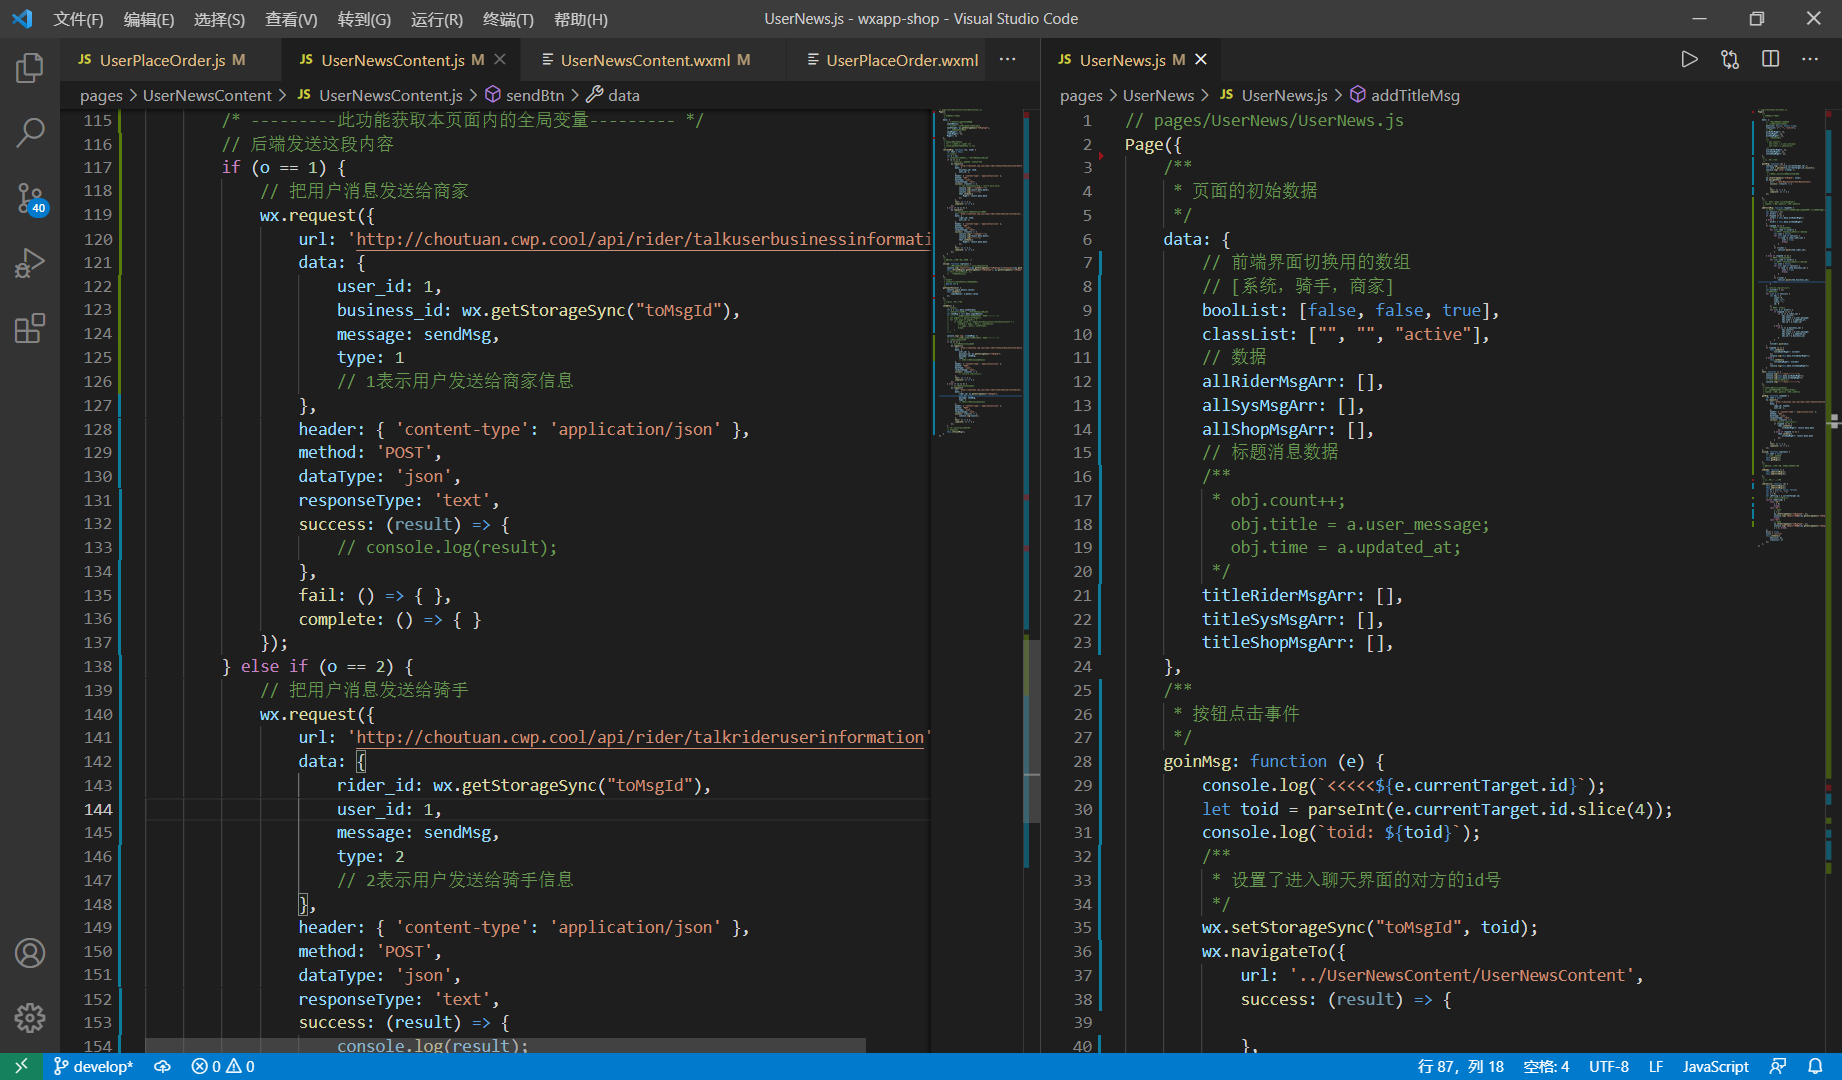
Task: Close the UserNewsContent.js tab
Action: [x=500, y=60]
